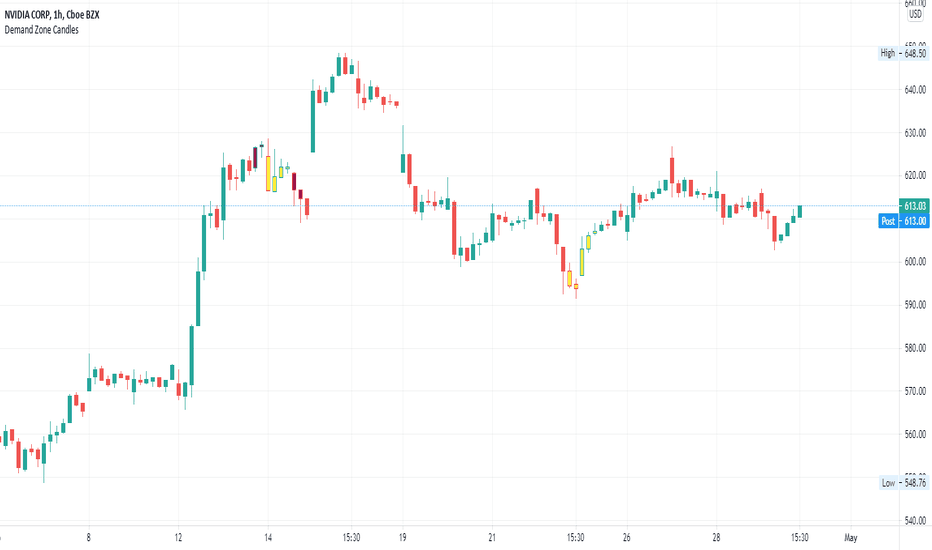Click the High 648.50 price label
The image size is (932, 550).
(x=903, y=54)
